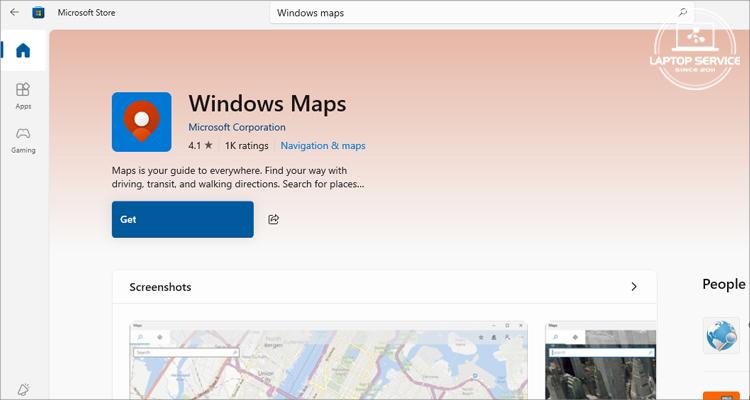Screen dimensions: 750x400
Task: Click the Windows Maps title
Action: [x=267, y=104]
